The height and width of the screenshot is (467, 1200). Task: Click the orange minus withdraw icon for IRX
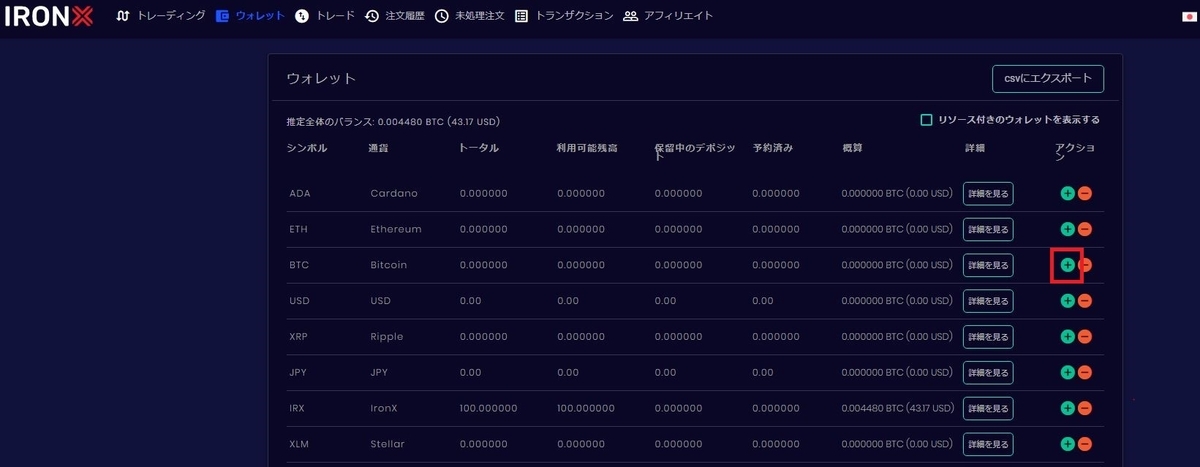pyautogui.click(x=1084, y=408)
